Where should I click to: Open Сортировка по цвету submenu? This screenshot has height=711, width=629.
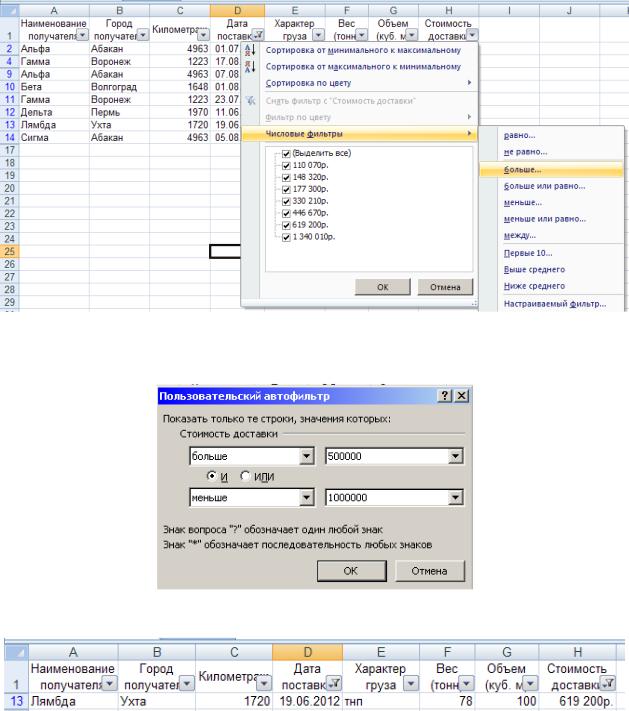click(x=360, y=83)
